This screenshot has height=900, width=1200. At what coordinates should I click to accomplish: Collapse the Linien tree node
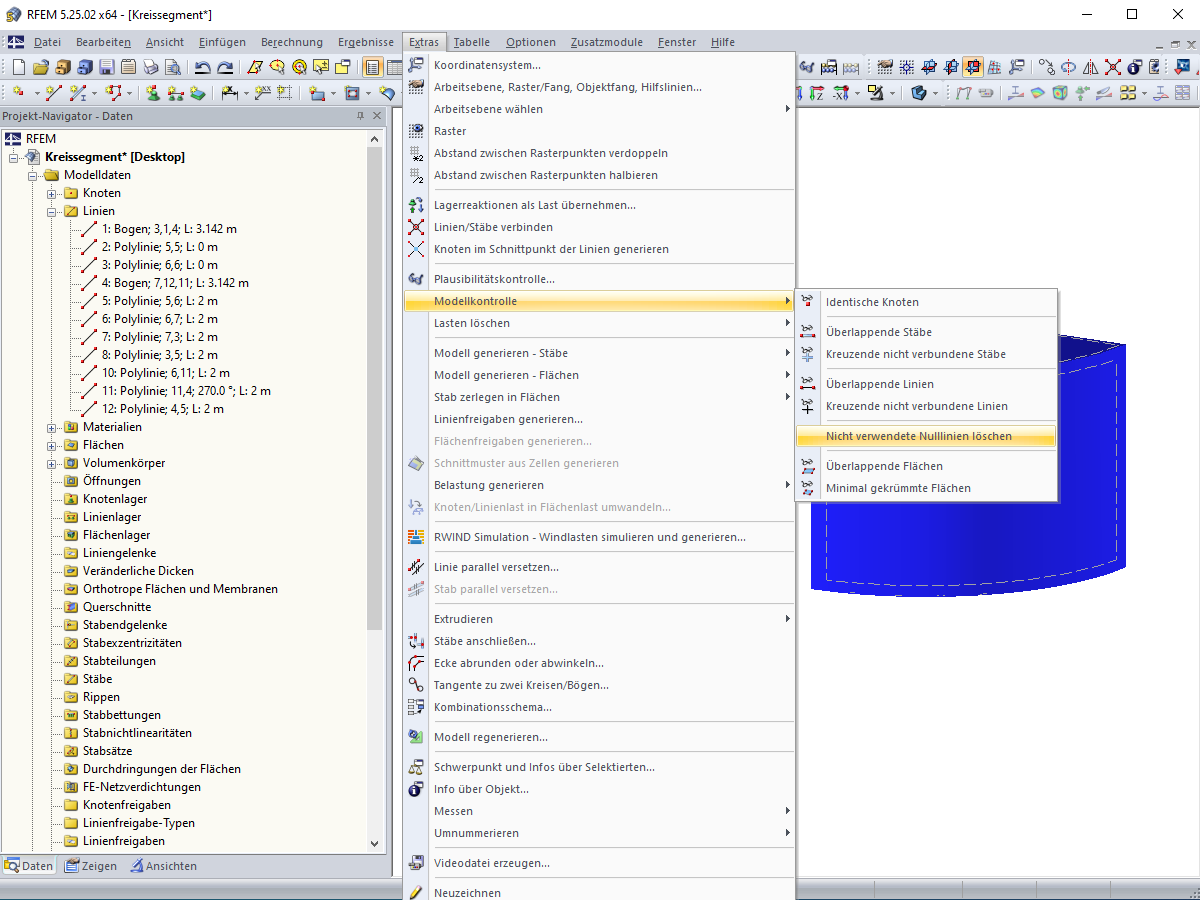(52, 211)
